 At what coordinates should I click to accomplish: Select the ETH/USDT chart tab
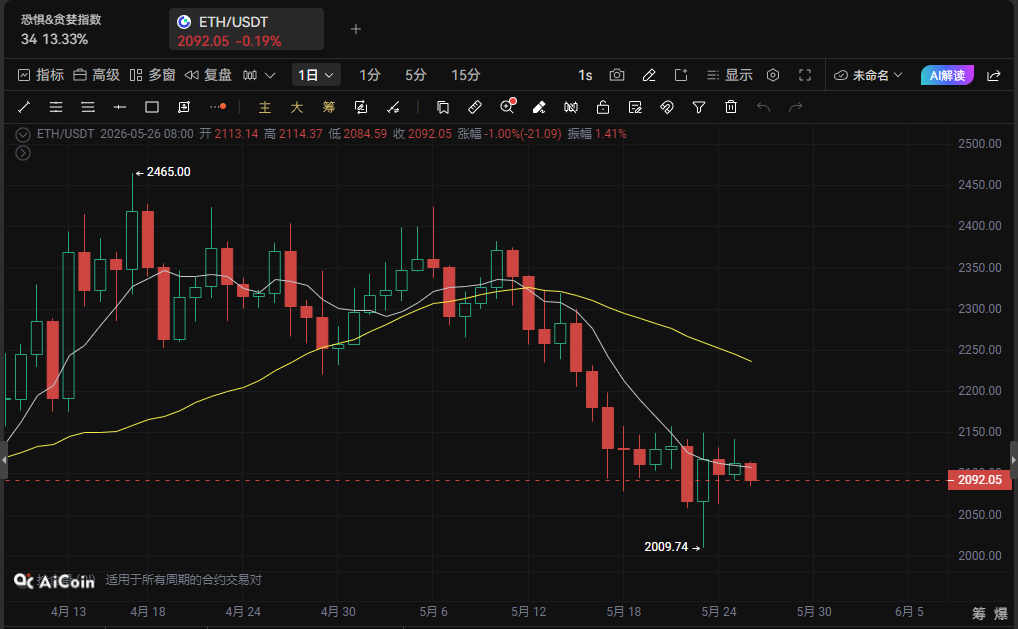point(247,29)
